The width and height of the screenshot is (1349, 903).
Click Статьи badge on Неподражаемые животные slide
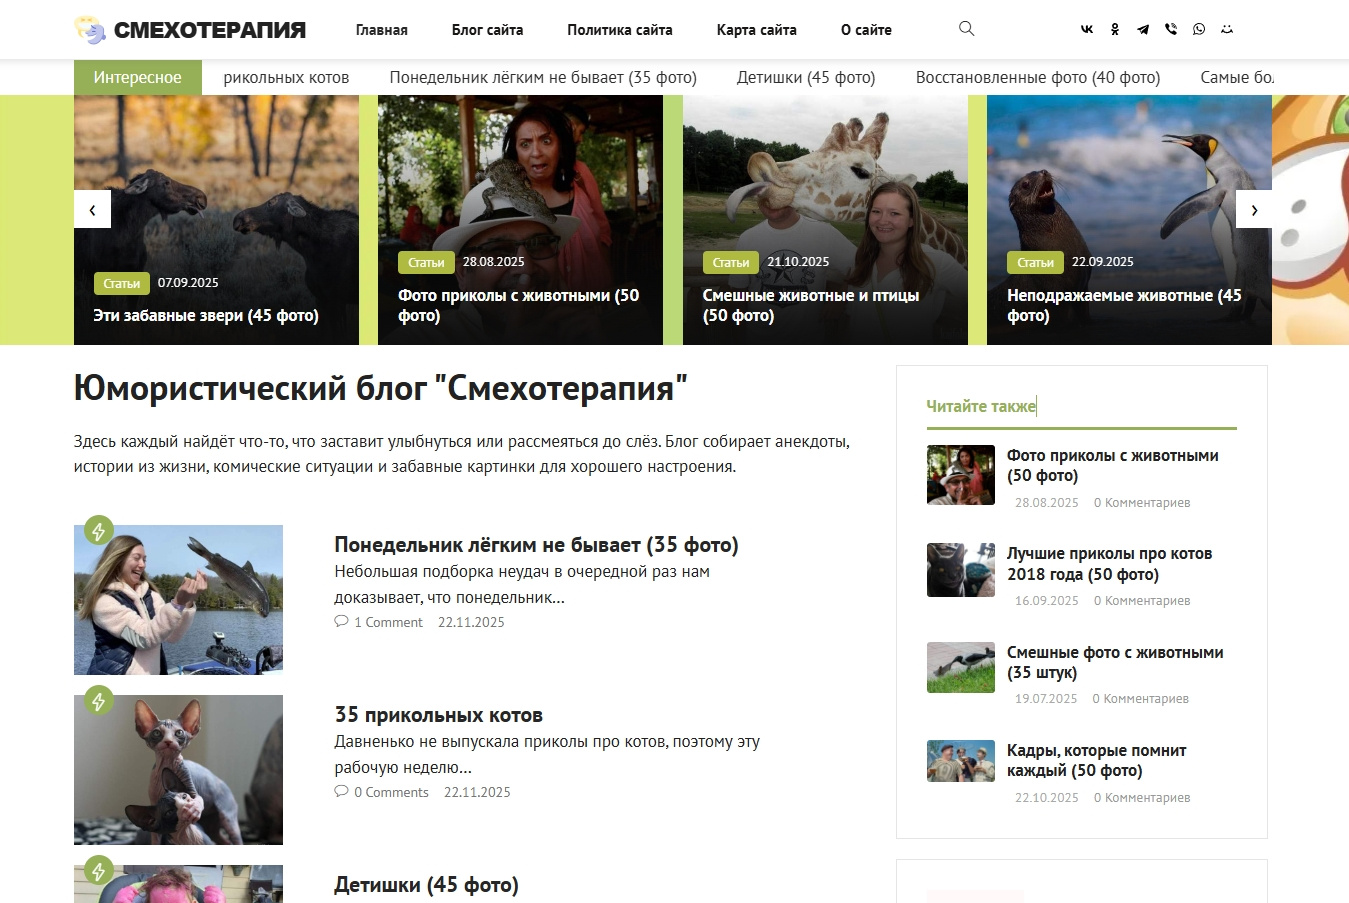[1035, 262]
